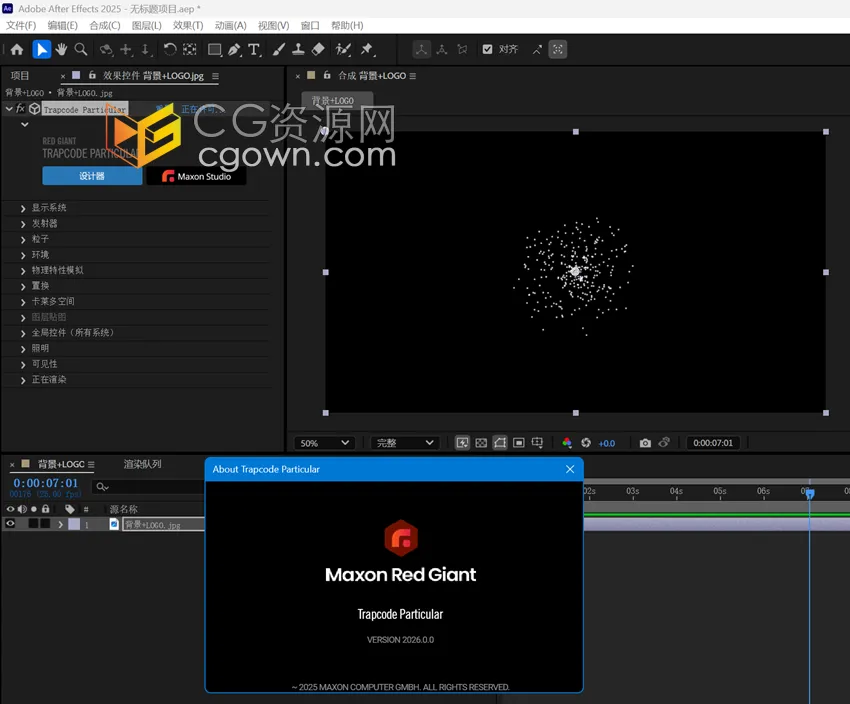Hide the 背景+LOGO.jpg layer visibility
850x704 pixels.
click(8, 524)
